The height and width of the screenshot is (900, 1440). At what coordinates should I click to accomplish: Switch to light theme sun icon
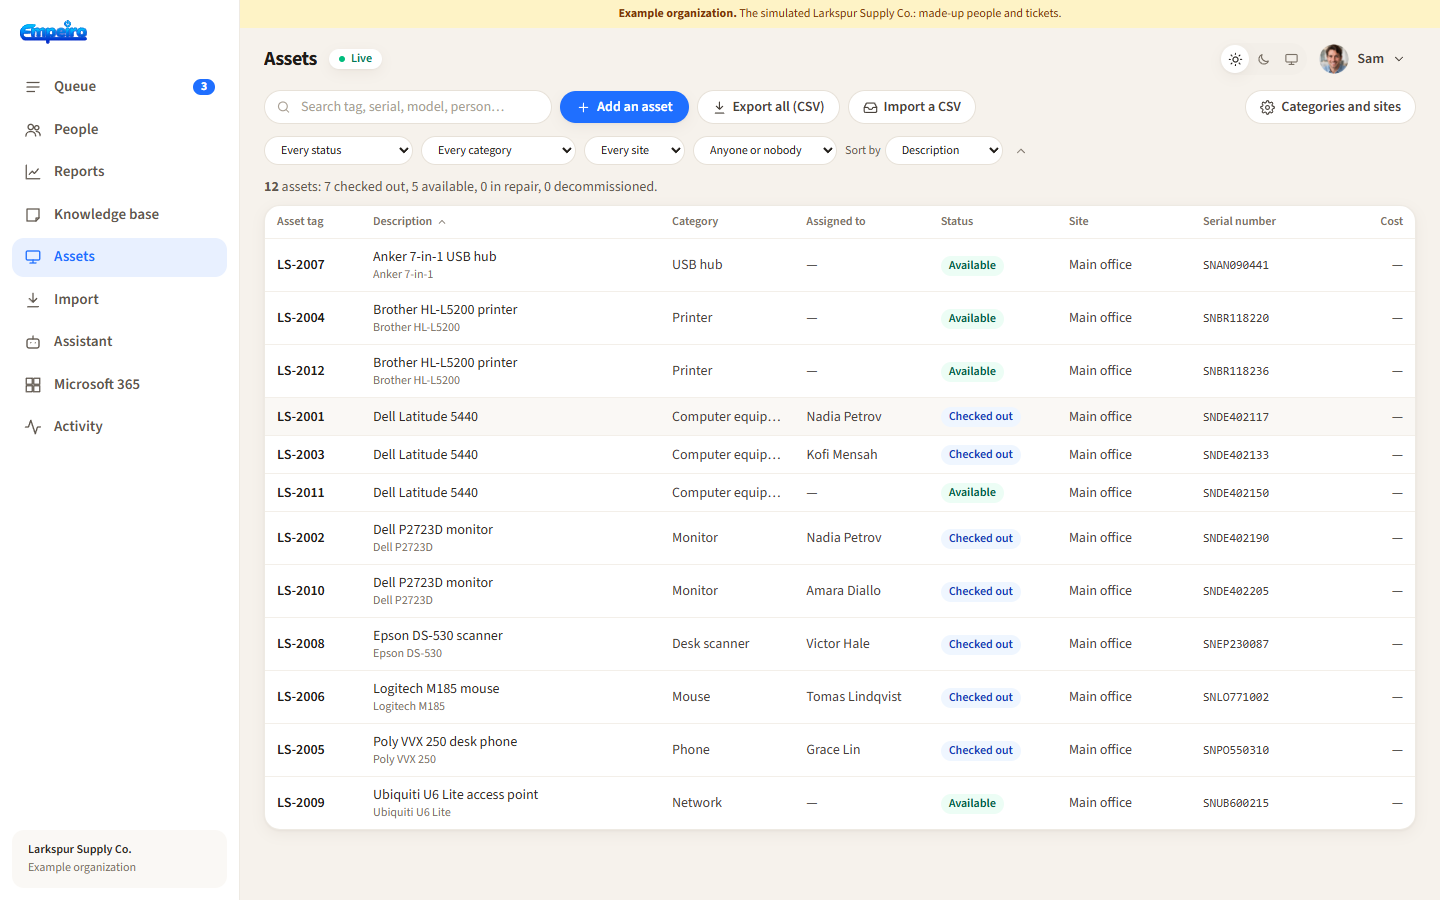pyautogui.click(x=1236, y=60)
